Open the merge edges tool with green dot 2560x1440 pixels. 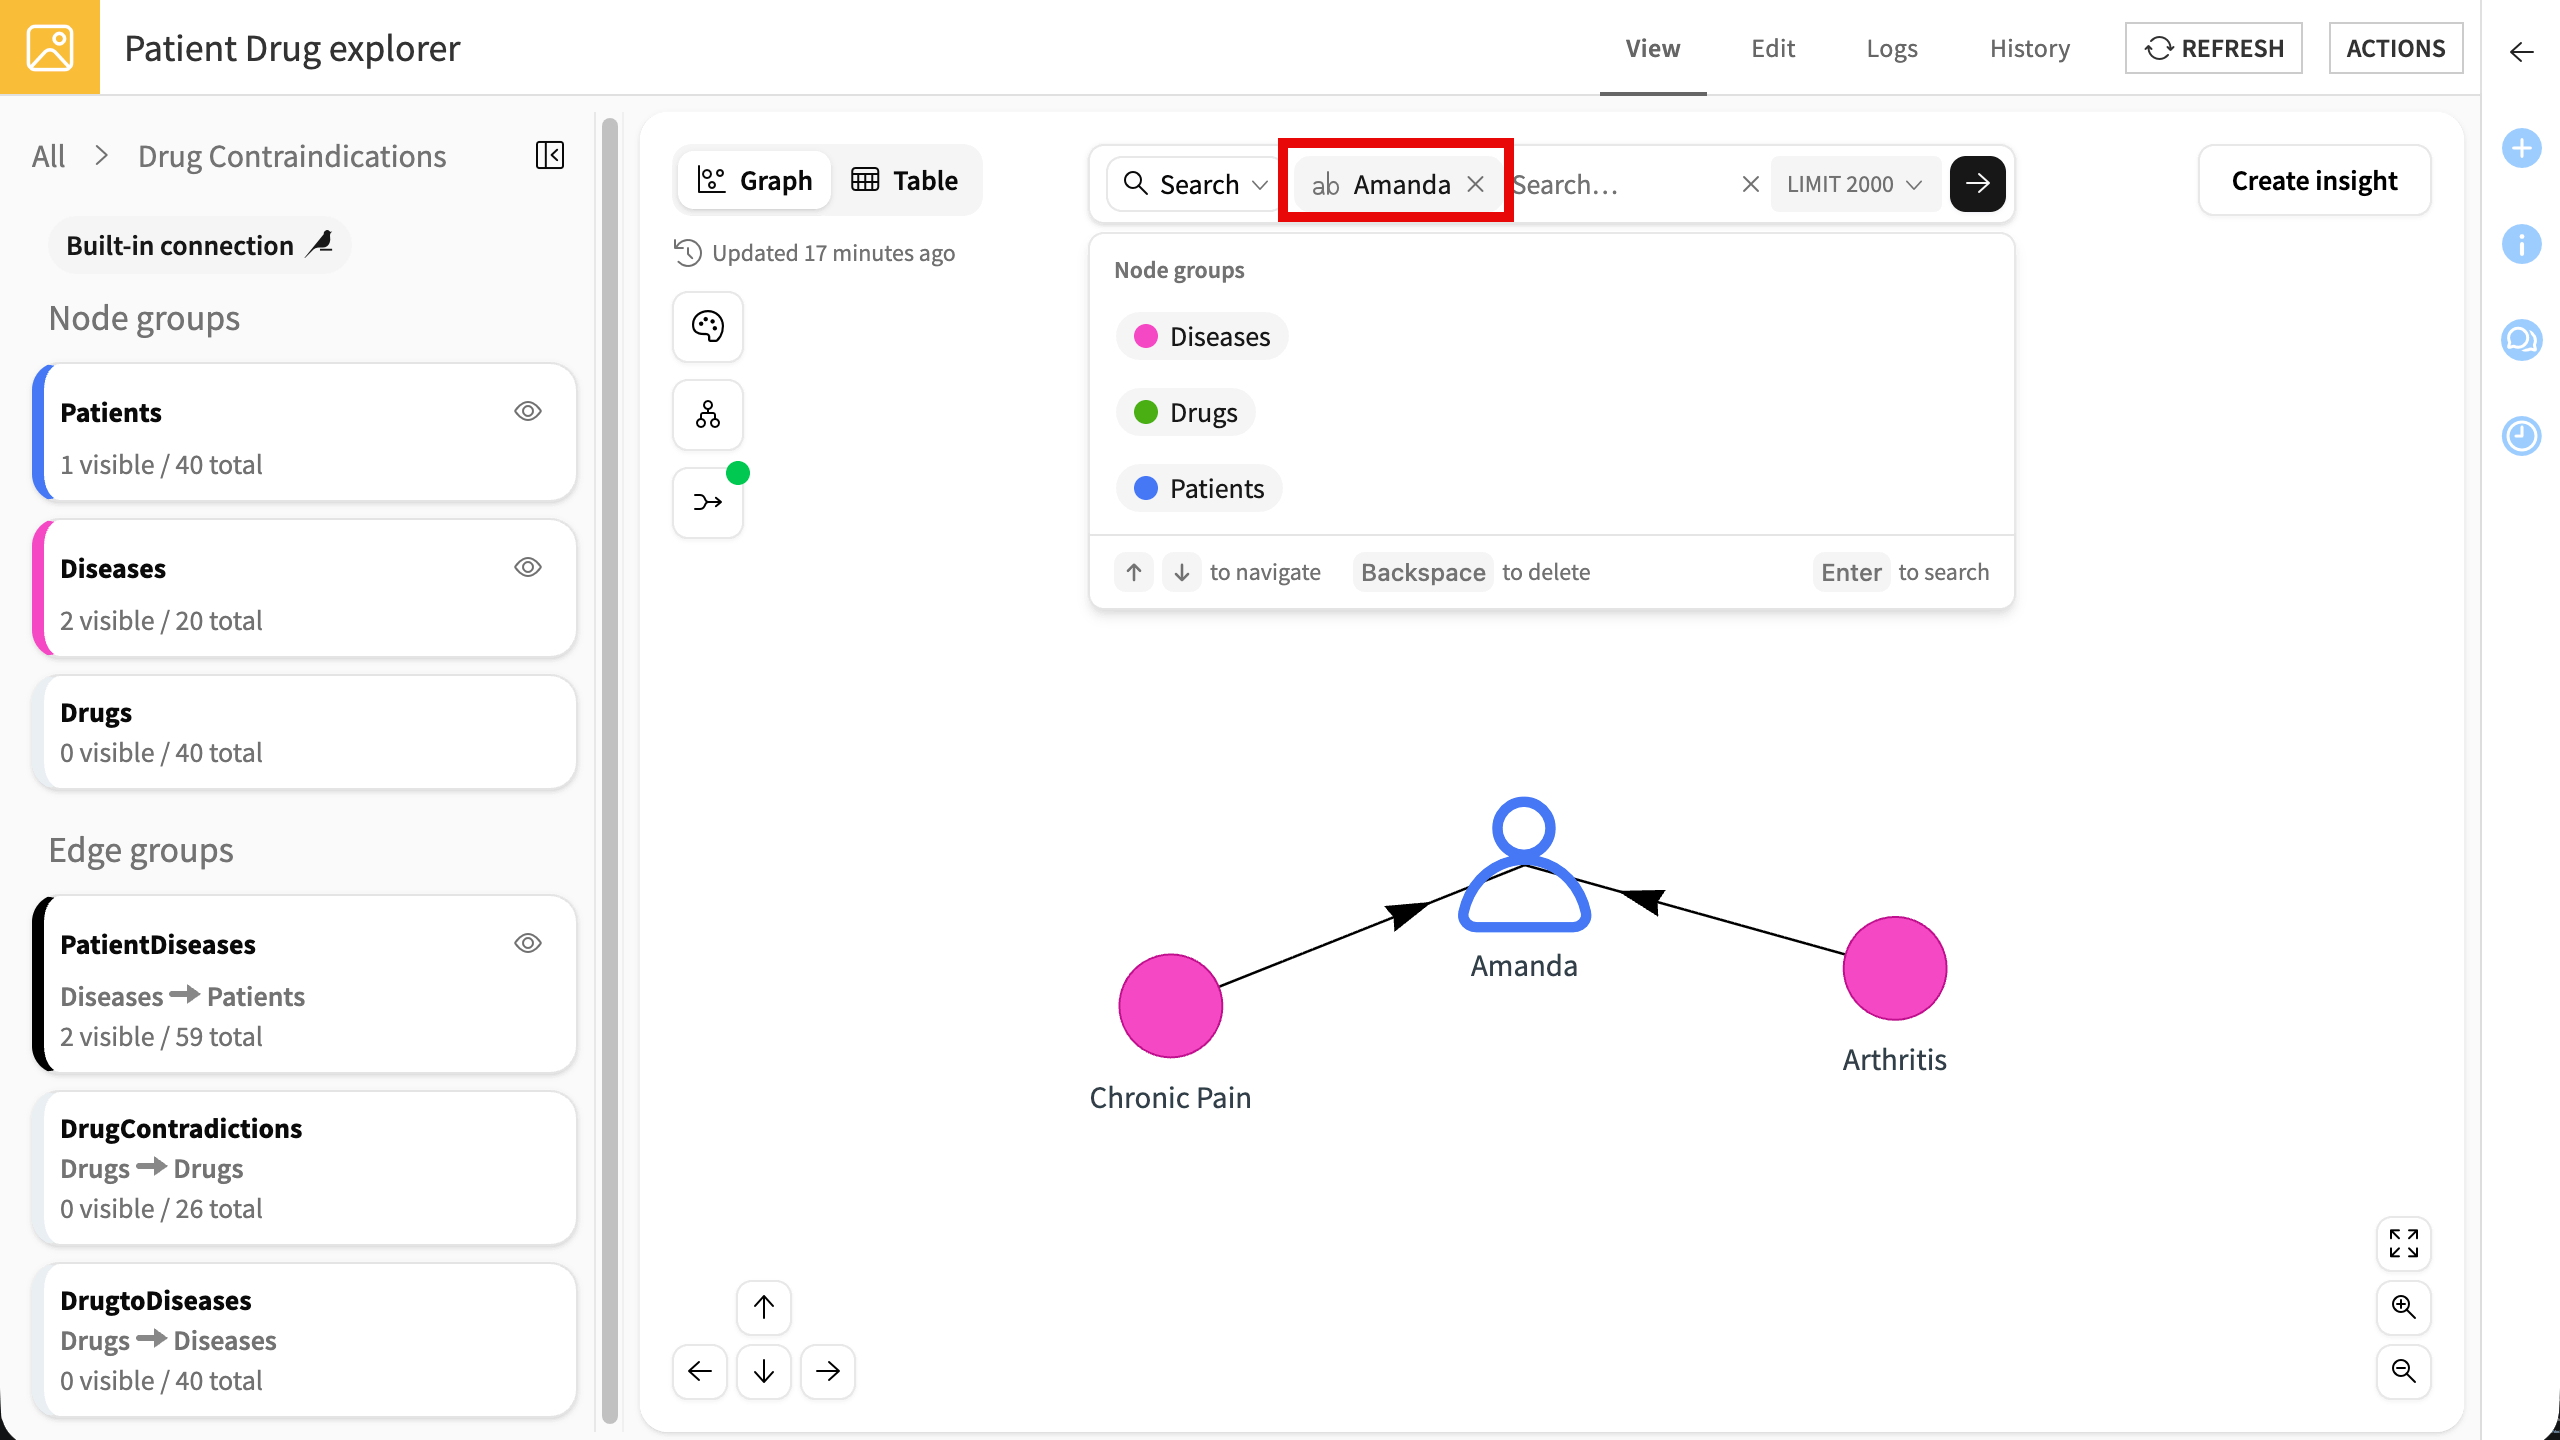(708, 502)
